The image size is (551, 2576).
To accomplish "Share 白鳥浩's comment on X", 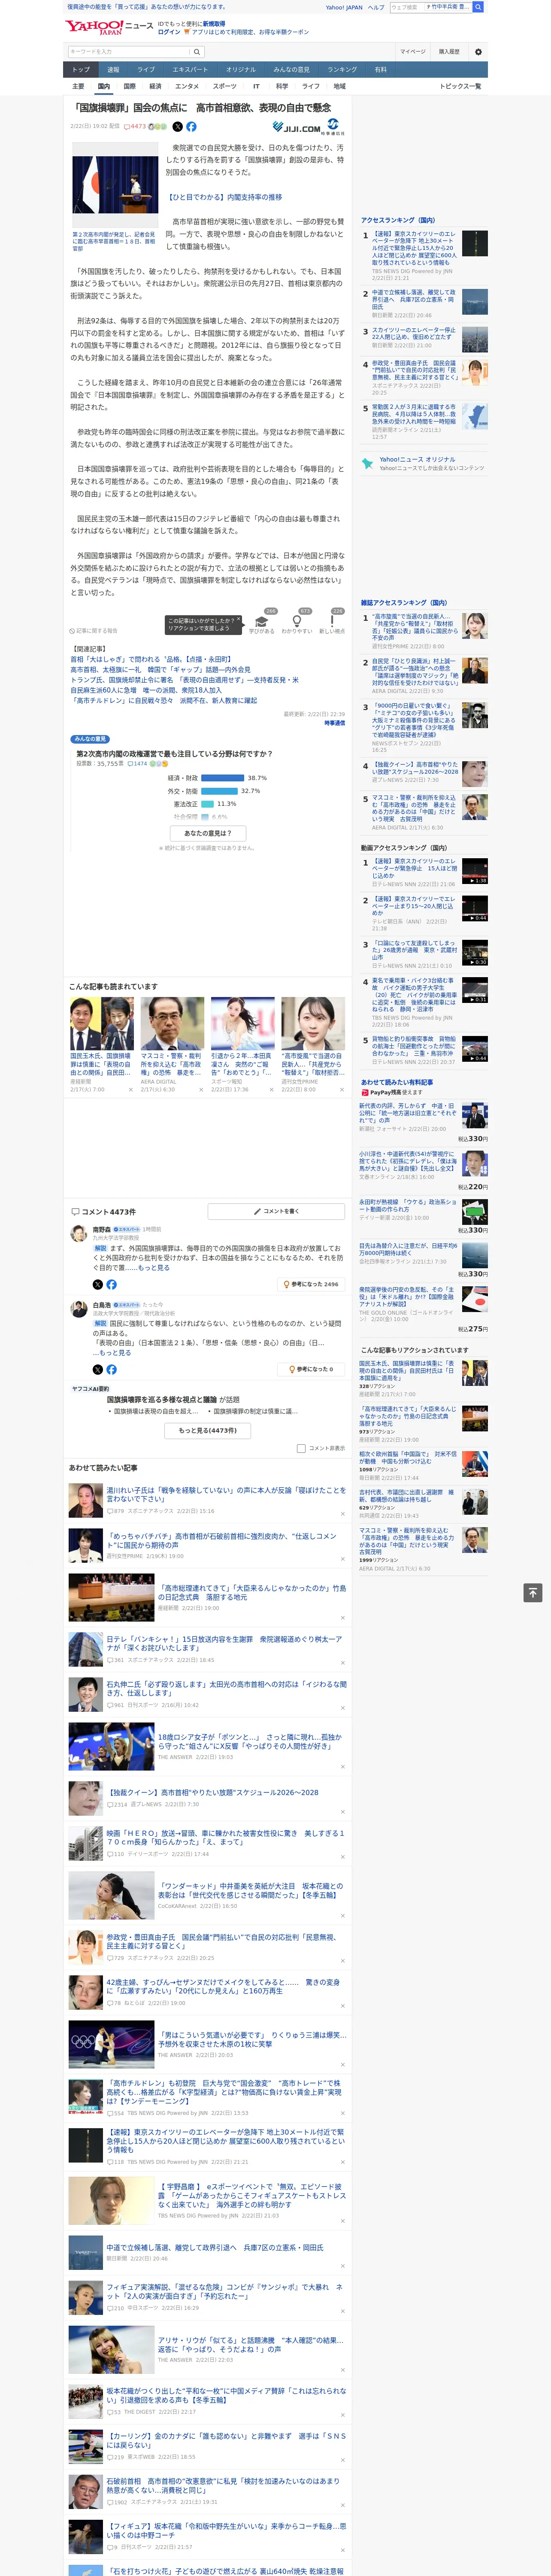I will point(97,1369).
